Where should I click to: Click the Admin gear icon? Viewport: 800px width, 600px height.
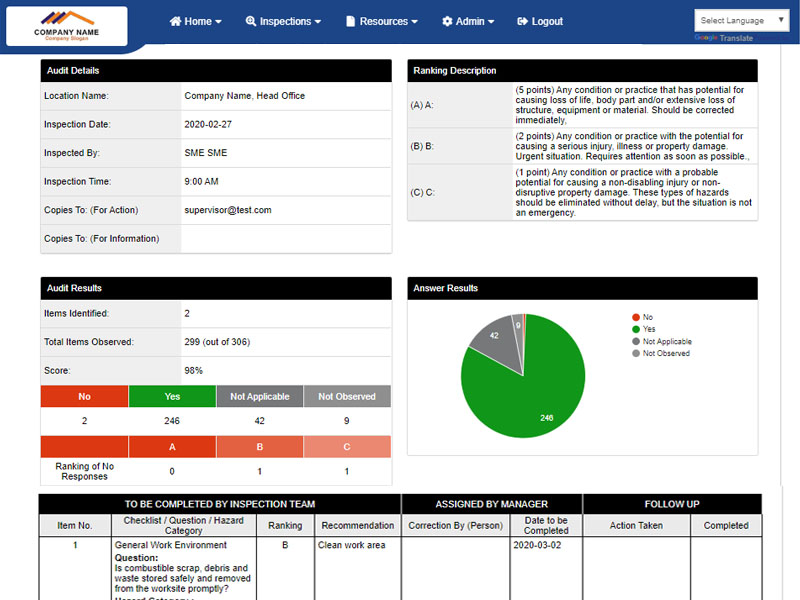[447, 21]
